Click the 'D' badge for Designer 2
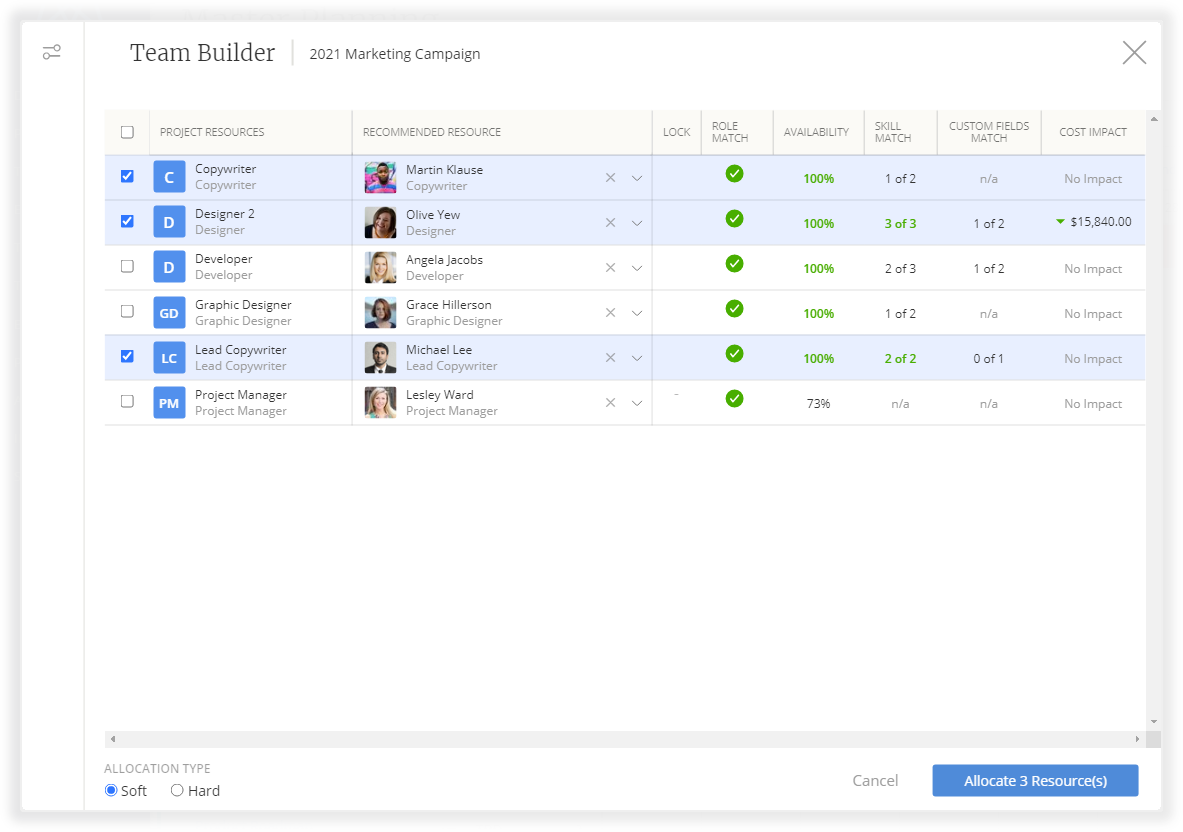Image resolution: width=1183 pixels, height=832 pixels. point(168,221)
